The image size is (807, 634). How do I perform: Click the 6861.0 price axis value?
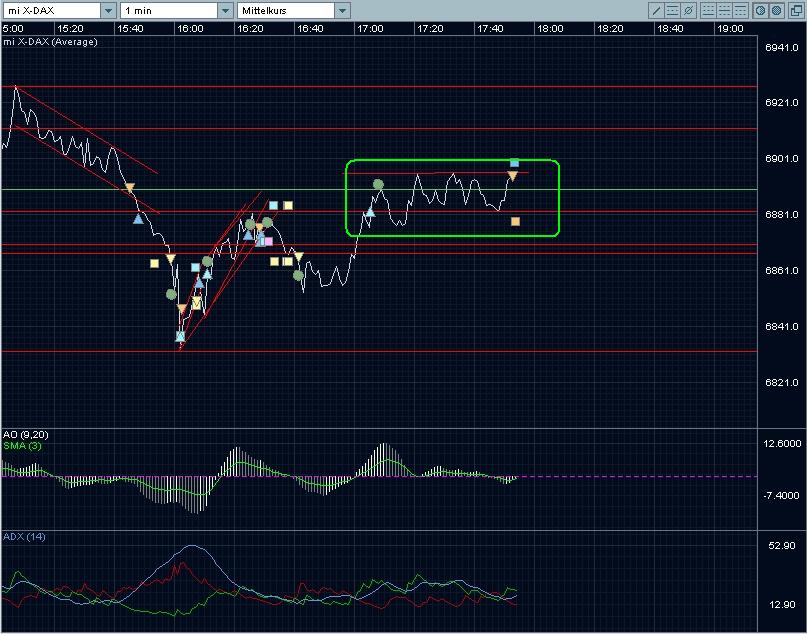tap(782, 271)
